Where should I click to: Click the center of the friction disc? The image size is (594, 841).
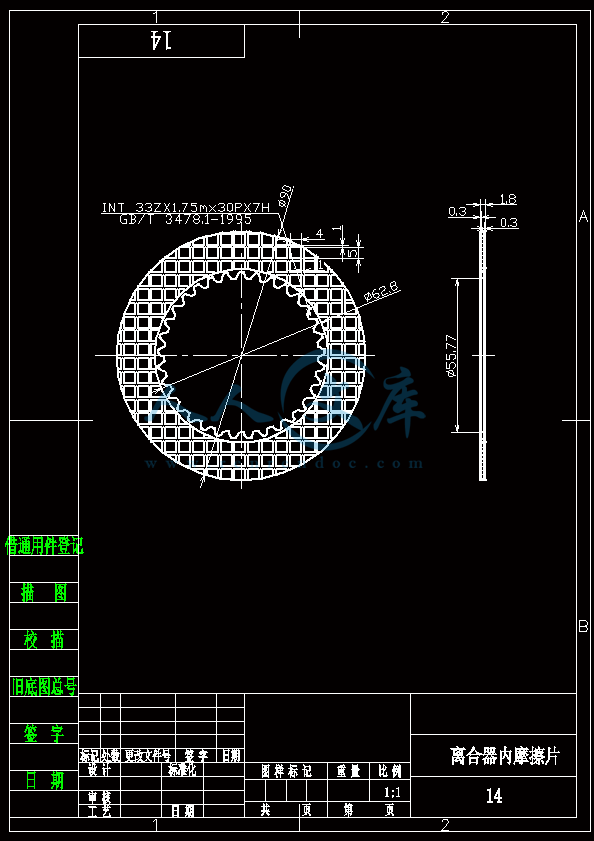coord(241,355)
